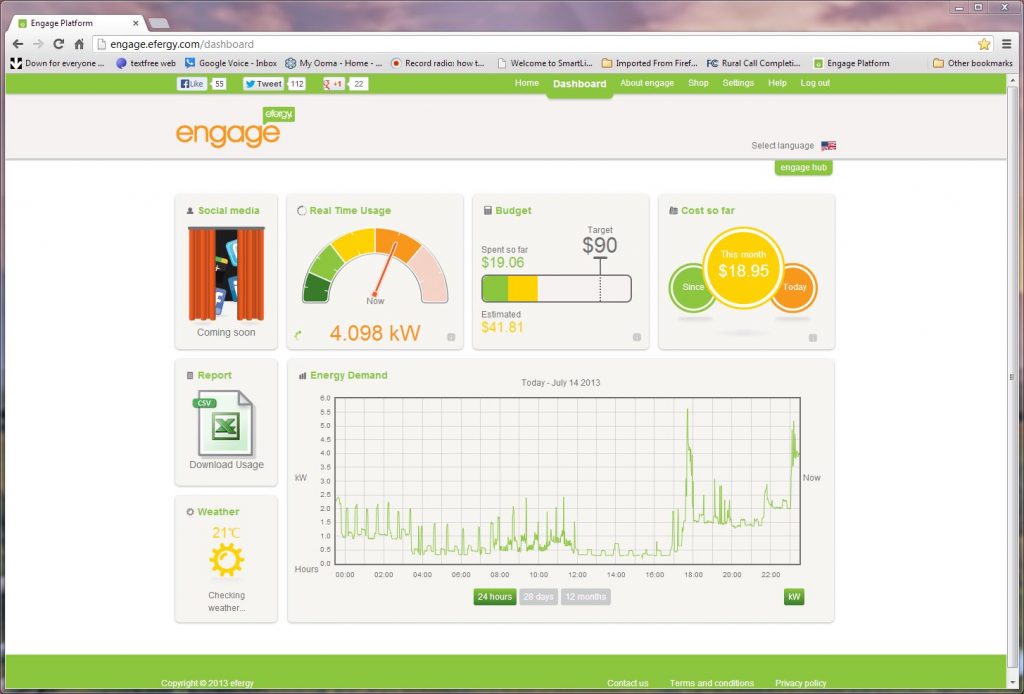The image size is (1024, 694).
Task: Click info icon in Real Time Usage card
Action: click(x=451, y=337)
